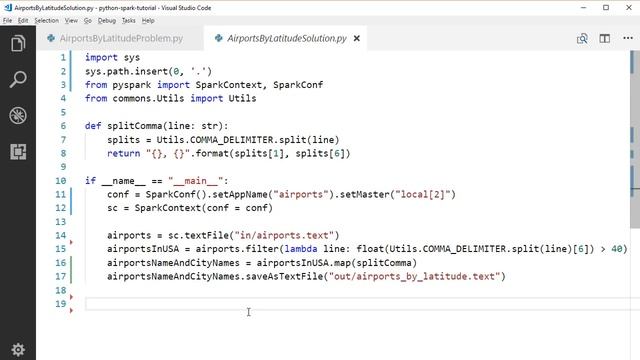Open the Tasks menu
Viewport: 640px width, 360px height.
click(x=129, y=20)
